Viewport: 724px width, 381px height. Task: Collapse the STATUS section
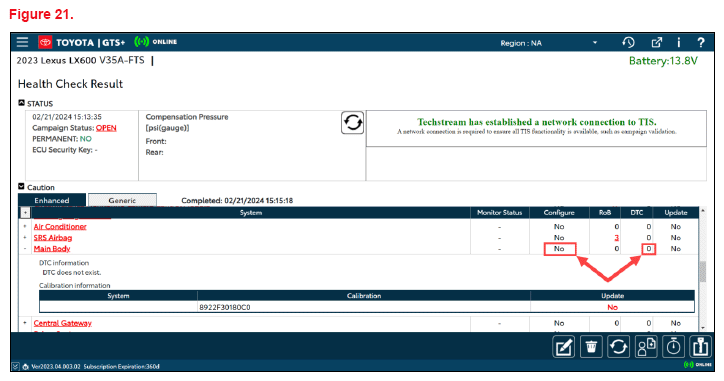(x=21, y=103)
